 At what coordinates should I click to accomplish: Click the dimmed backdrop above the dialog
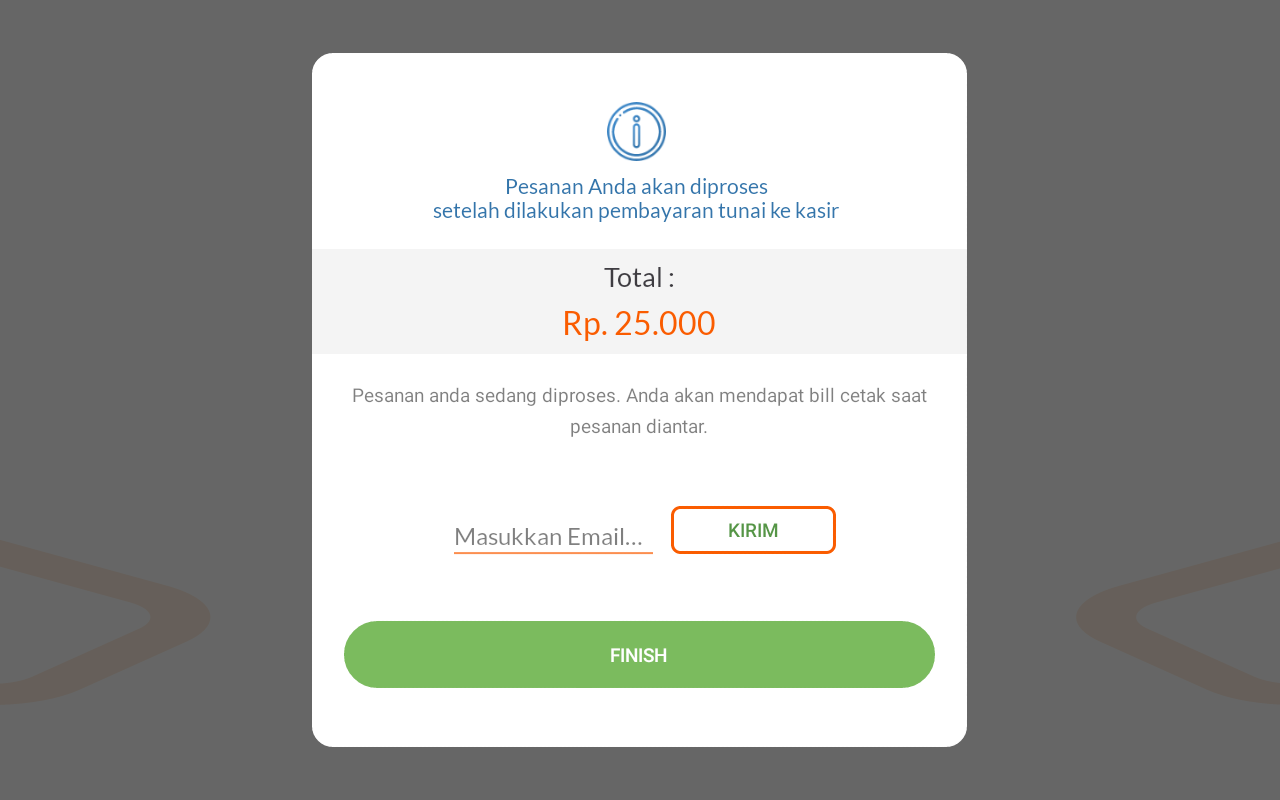(x=640, y=25)
